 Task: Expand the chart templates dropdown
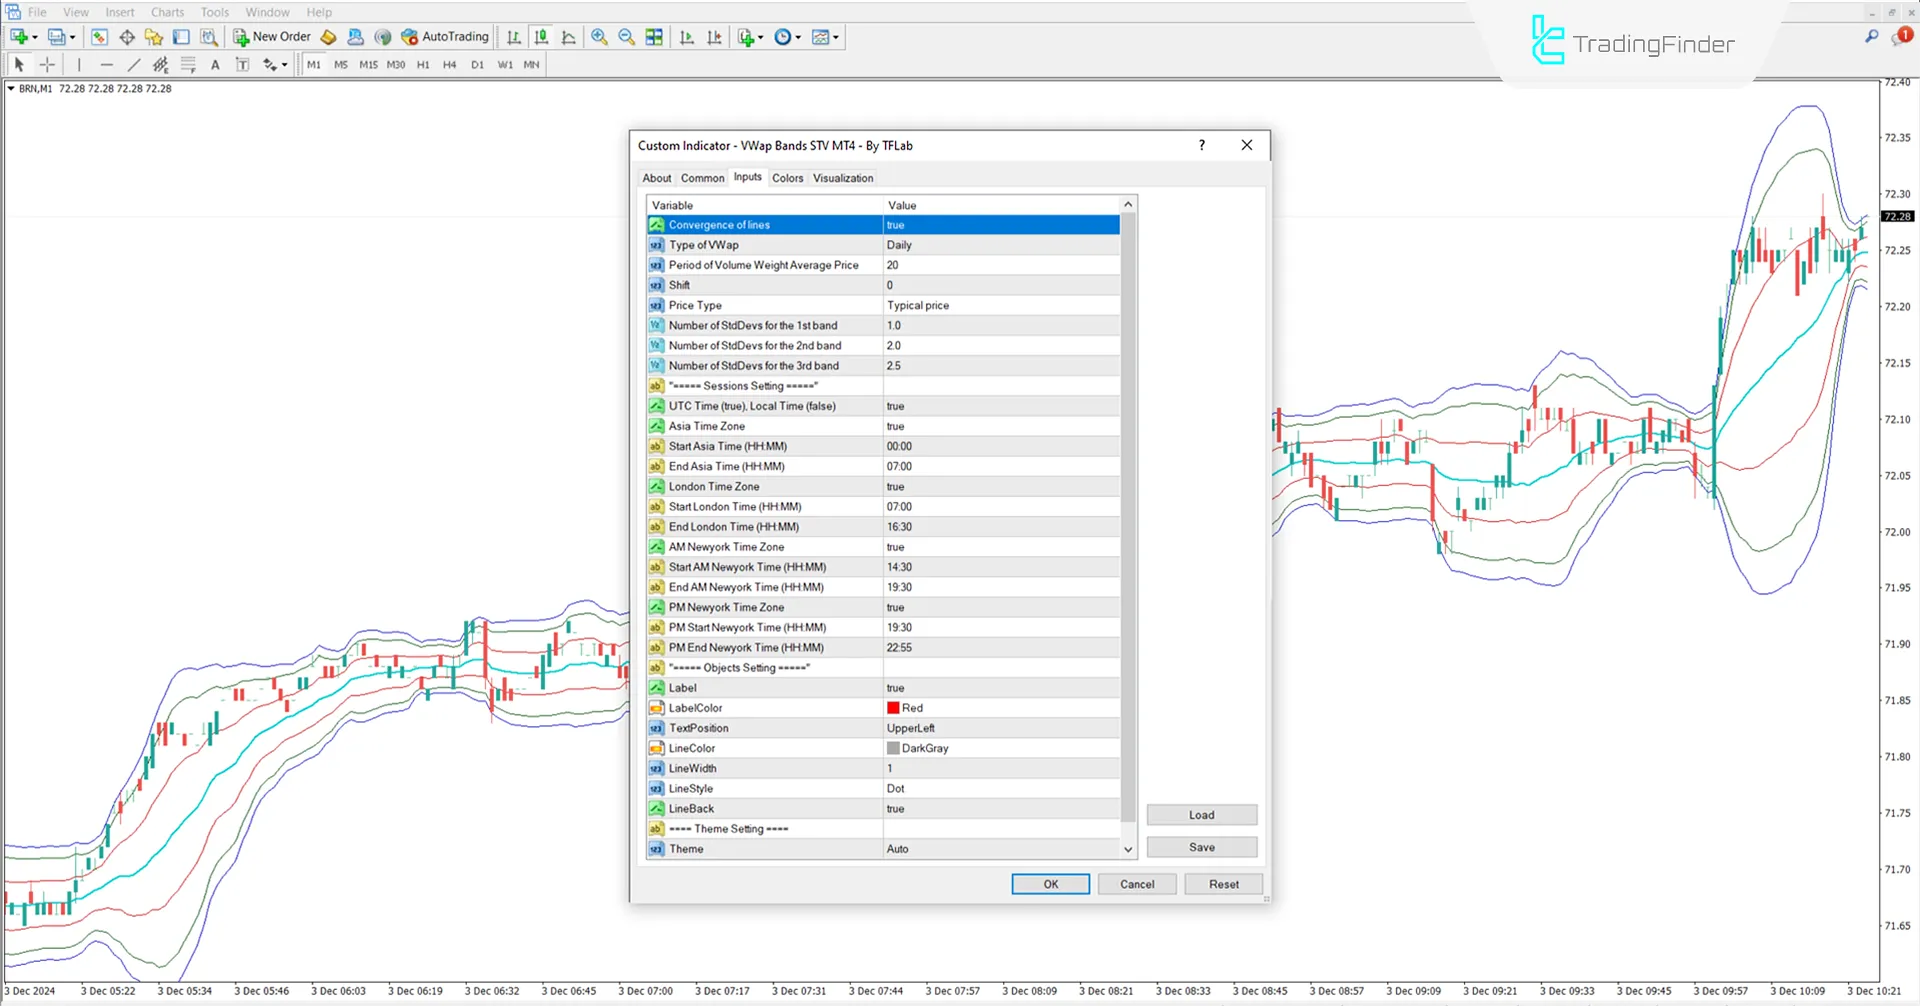[836, 38]
